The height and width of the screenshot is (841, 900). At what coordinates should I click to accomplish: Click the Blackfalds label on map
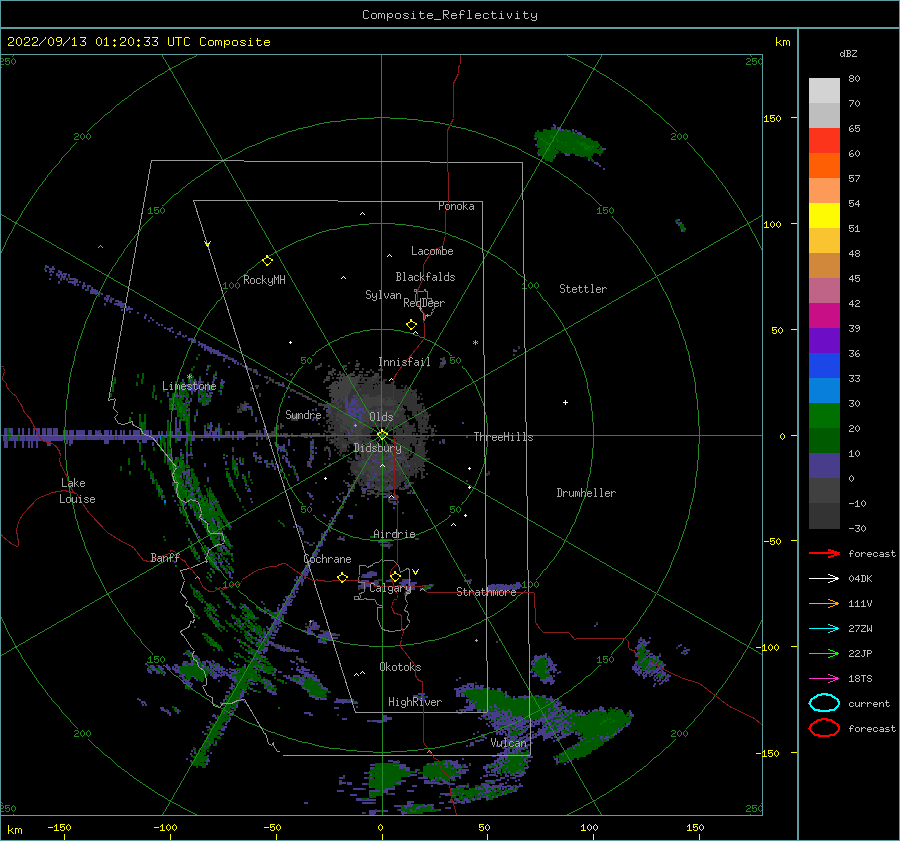point(425,277)
